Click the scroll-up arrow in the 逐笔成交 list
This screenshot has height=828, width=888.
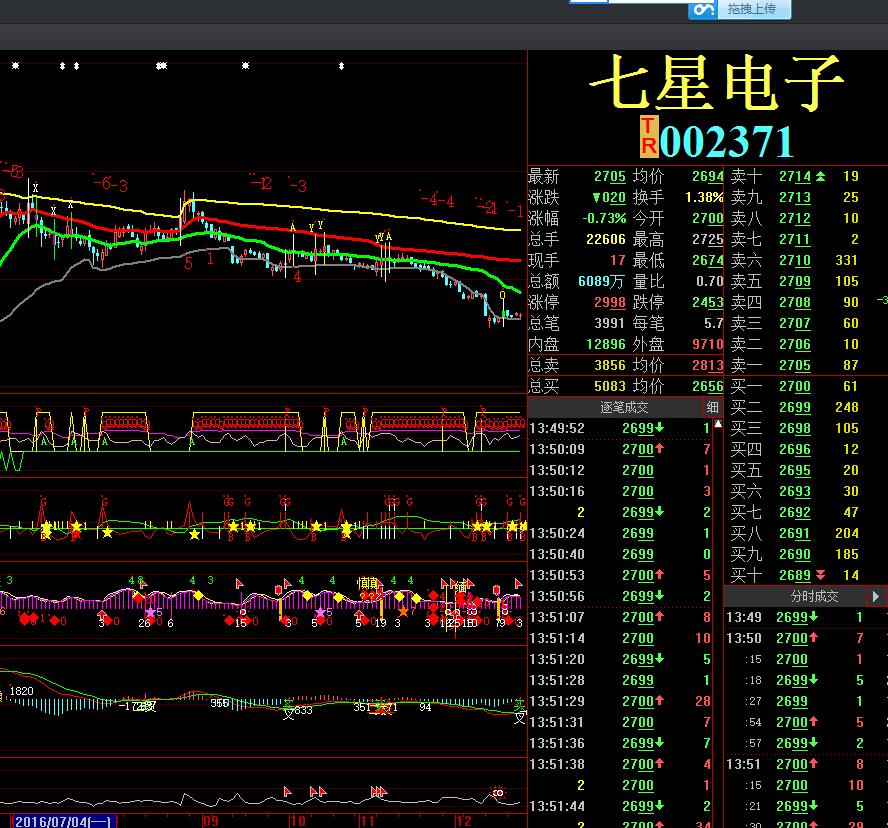[x=718, y=424]
